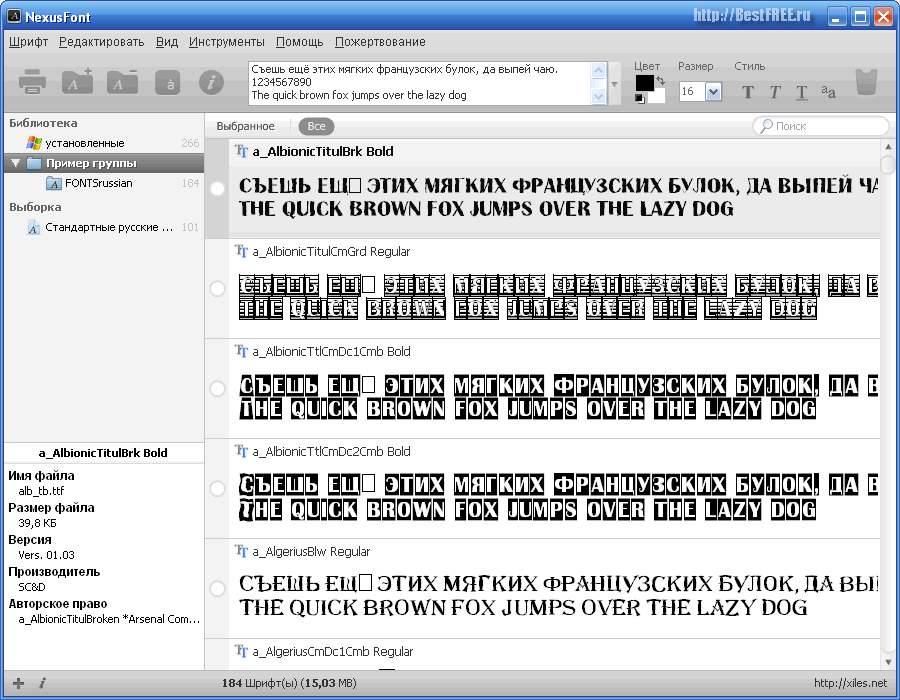
Task: Click manufacturer value SC&D
Action: 32,587
